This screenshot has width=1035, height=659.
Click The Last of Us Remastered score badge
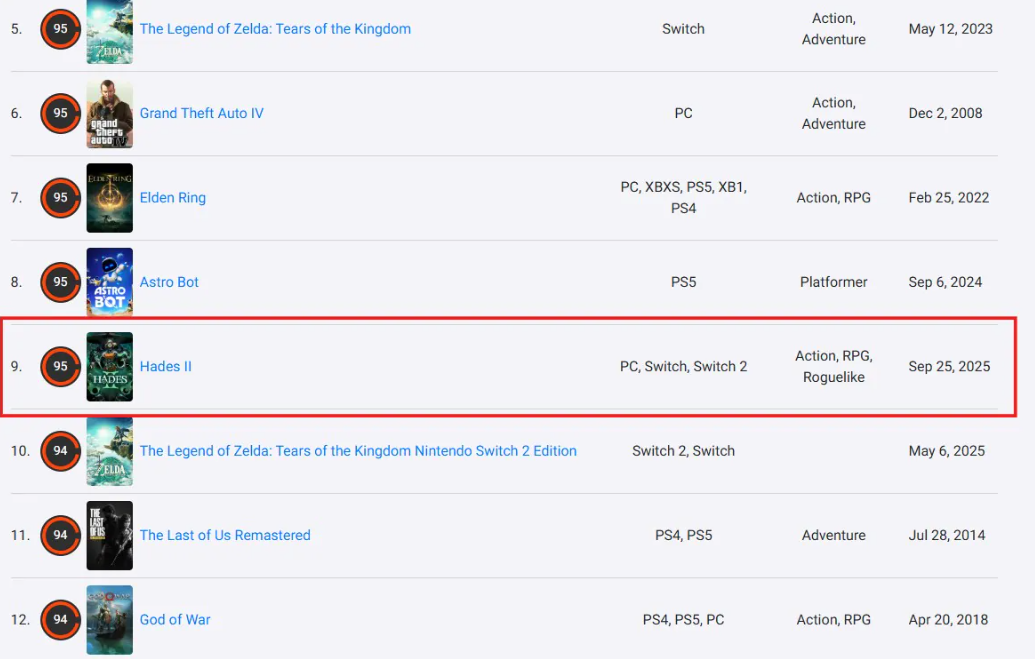[60, 536]
